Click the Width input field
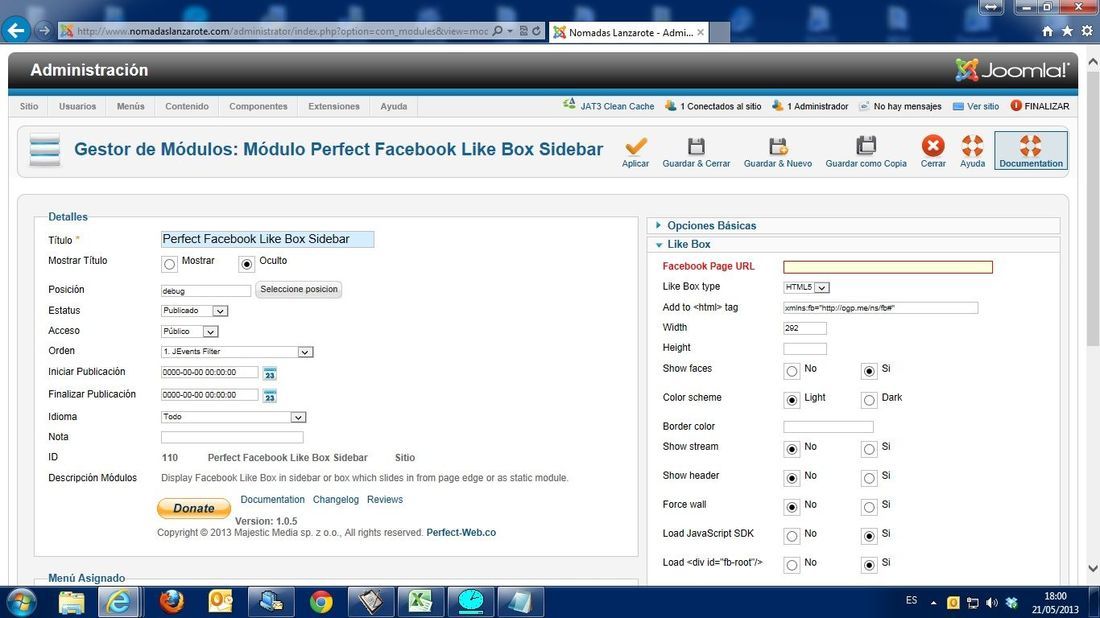 click(x=805, y=328)
